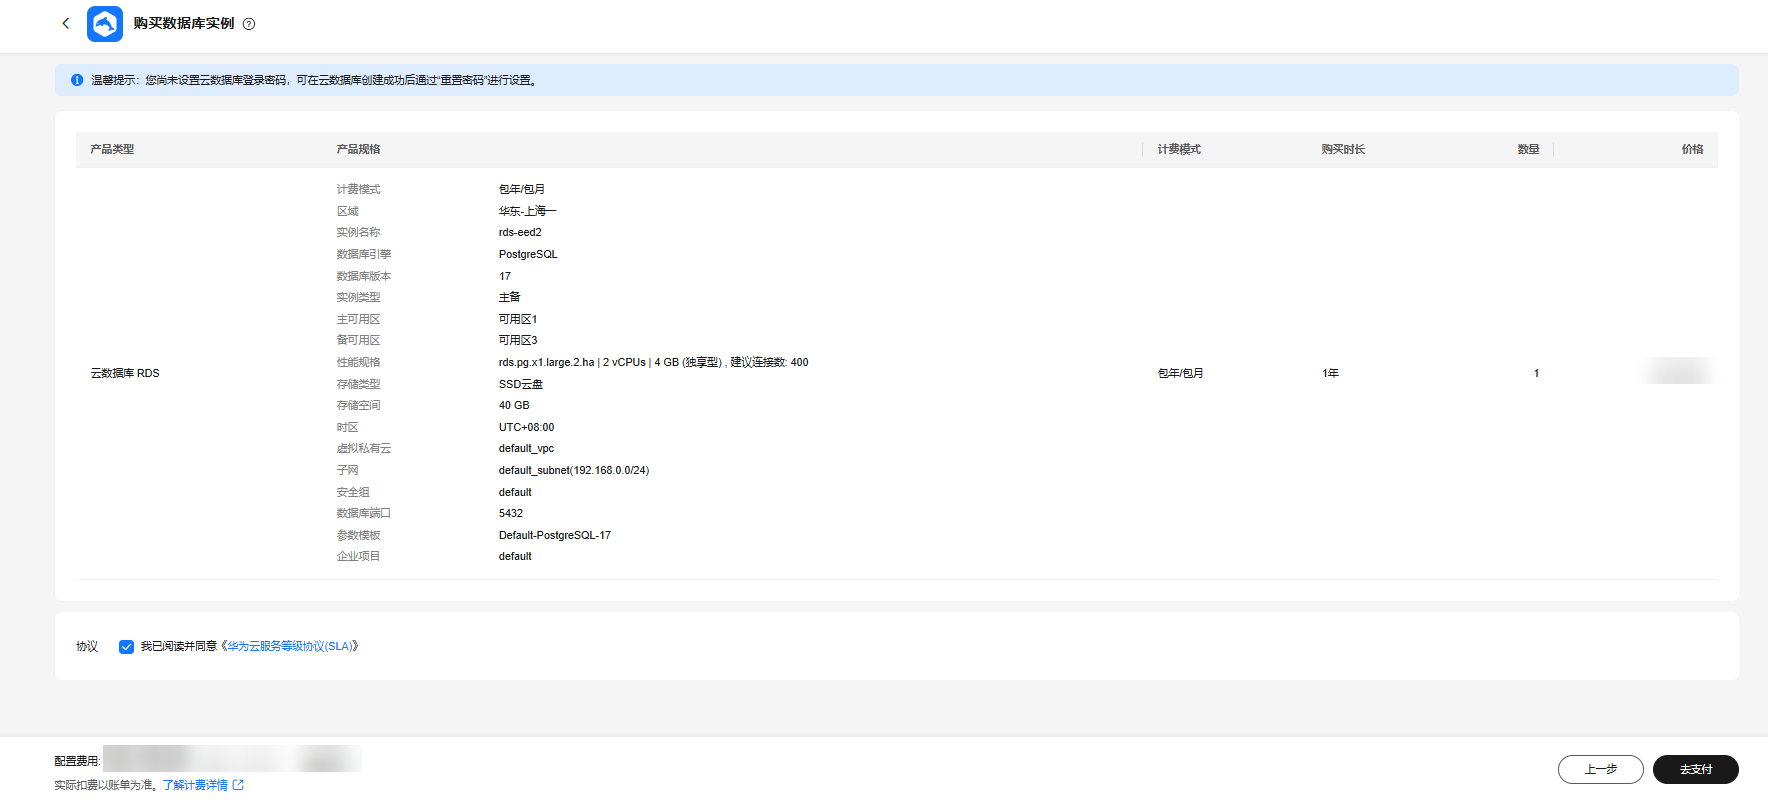Click the 计费模式 column header
This screenshot has height=800, width=1768.
point(1179,149)
